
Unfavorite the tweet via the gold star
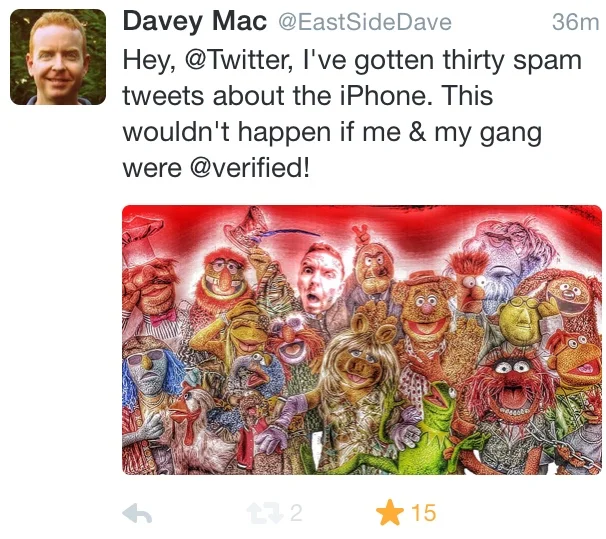(390, 513)
